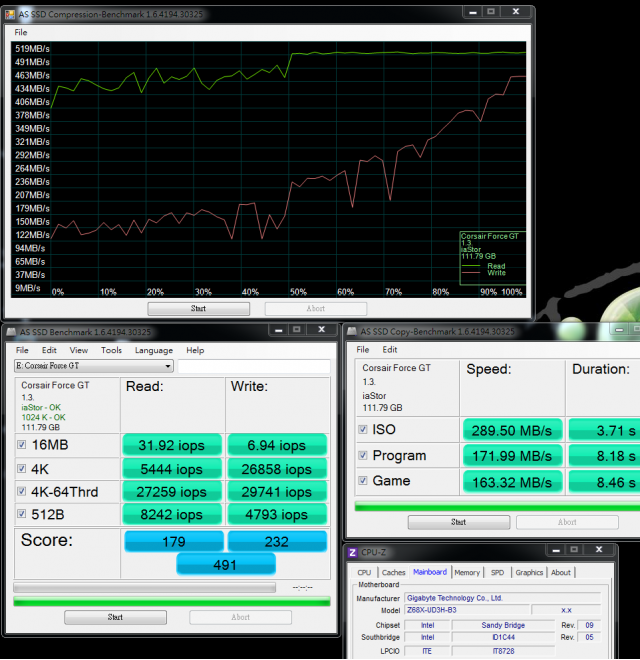640x660 pixels.
Task: Open File menu in Compression-Benchmark
Action: 21,32
